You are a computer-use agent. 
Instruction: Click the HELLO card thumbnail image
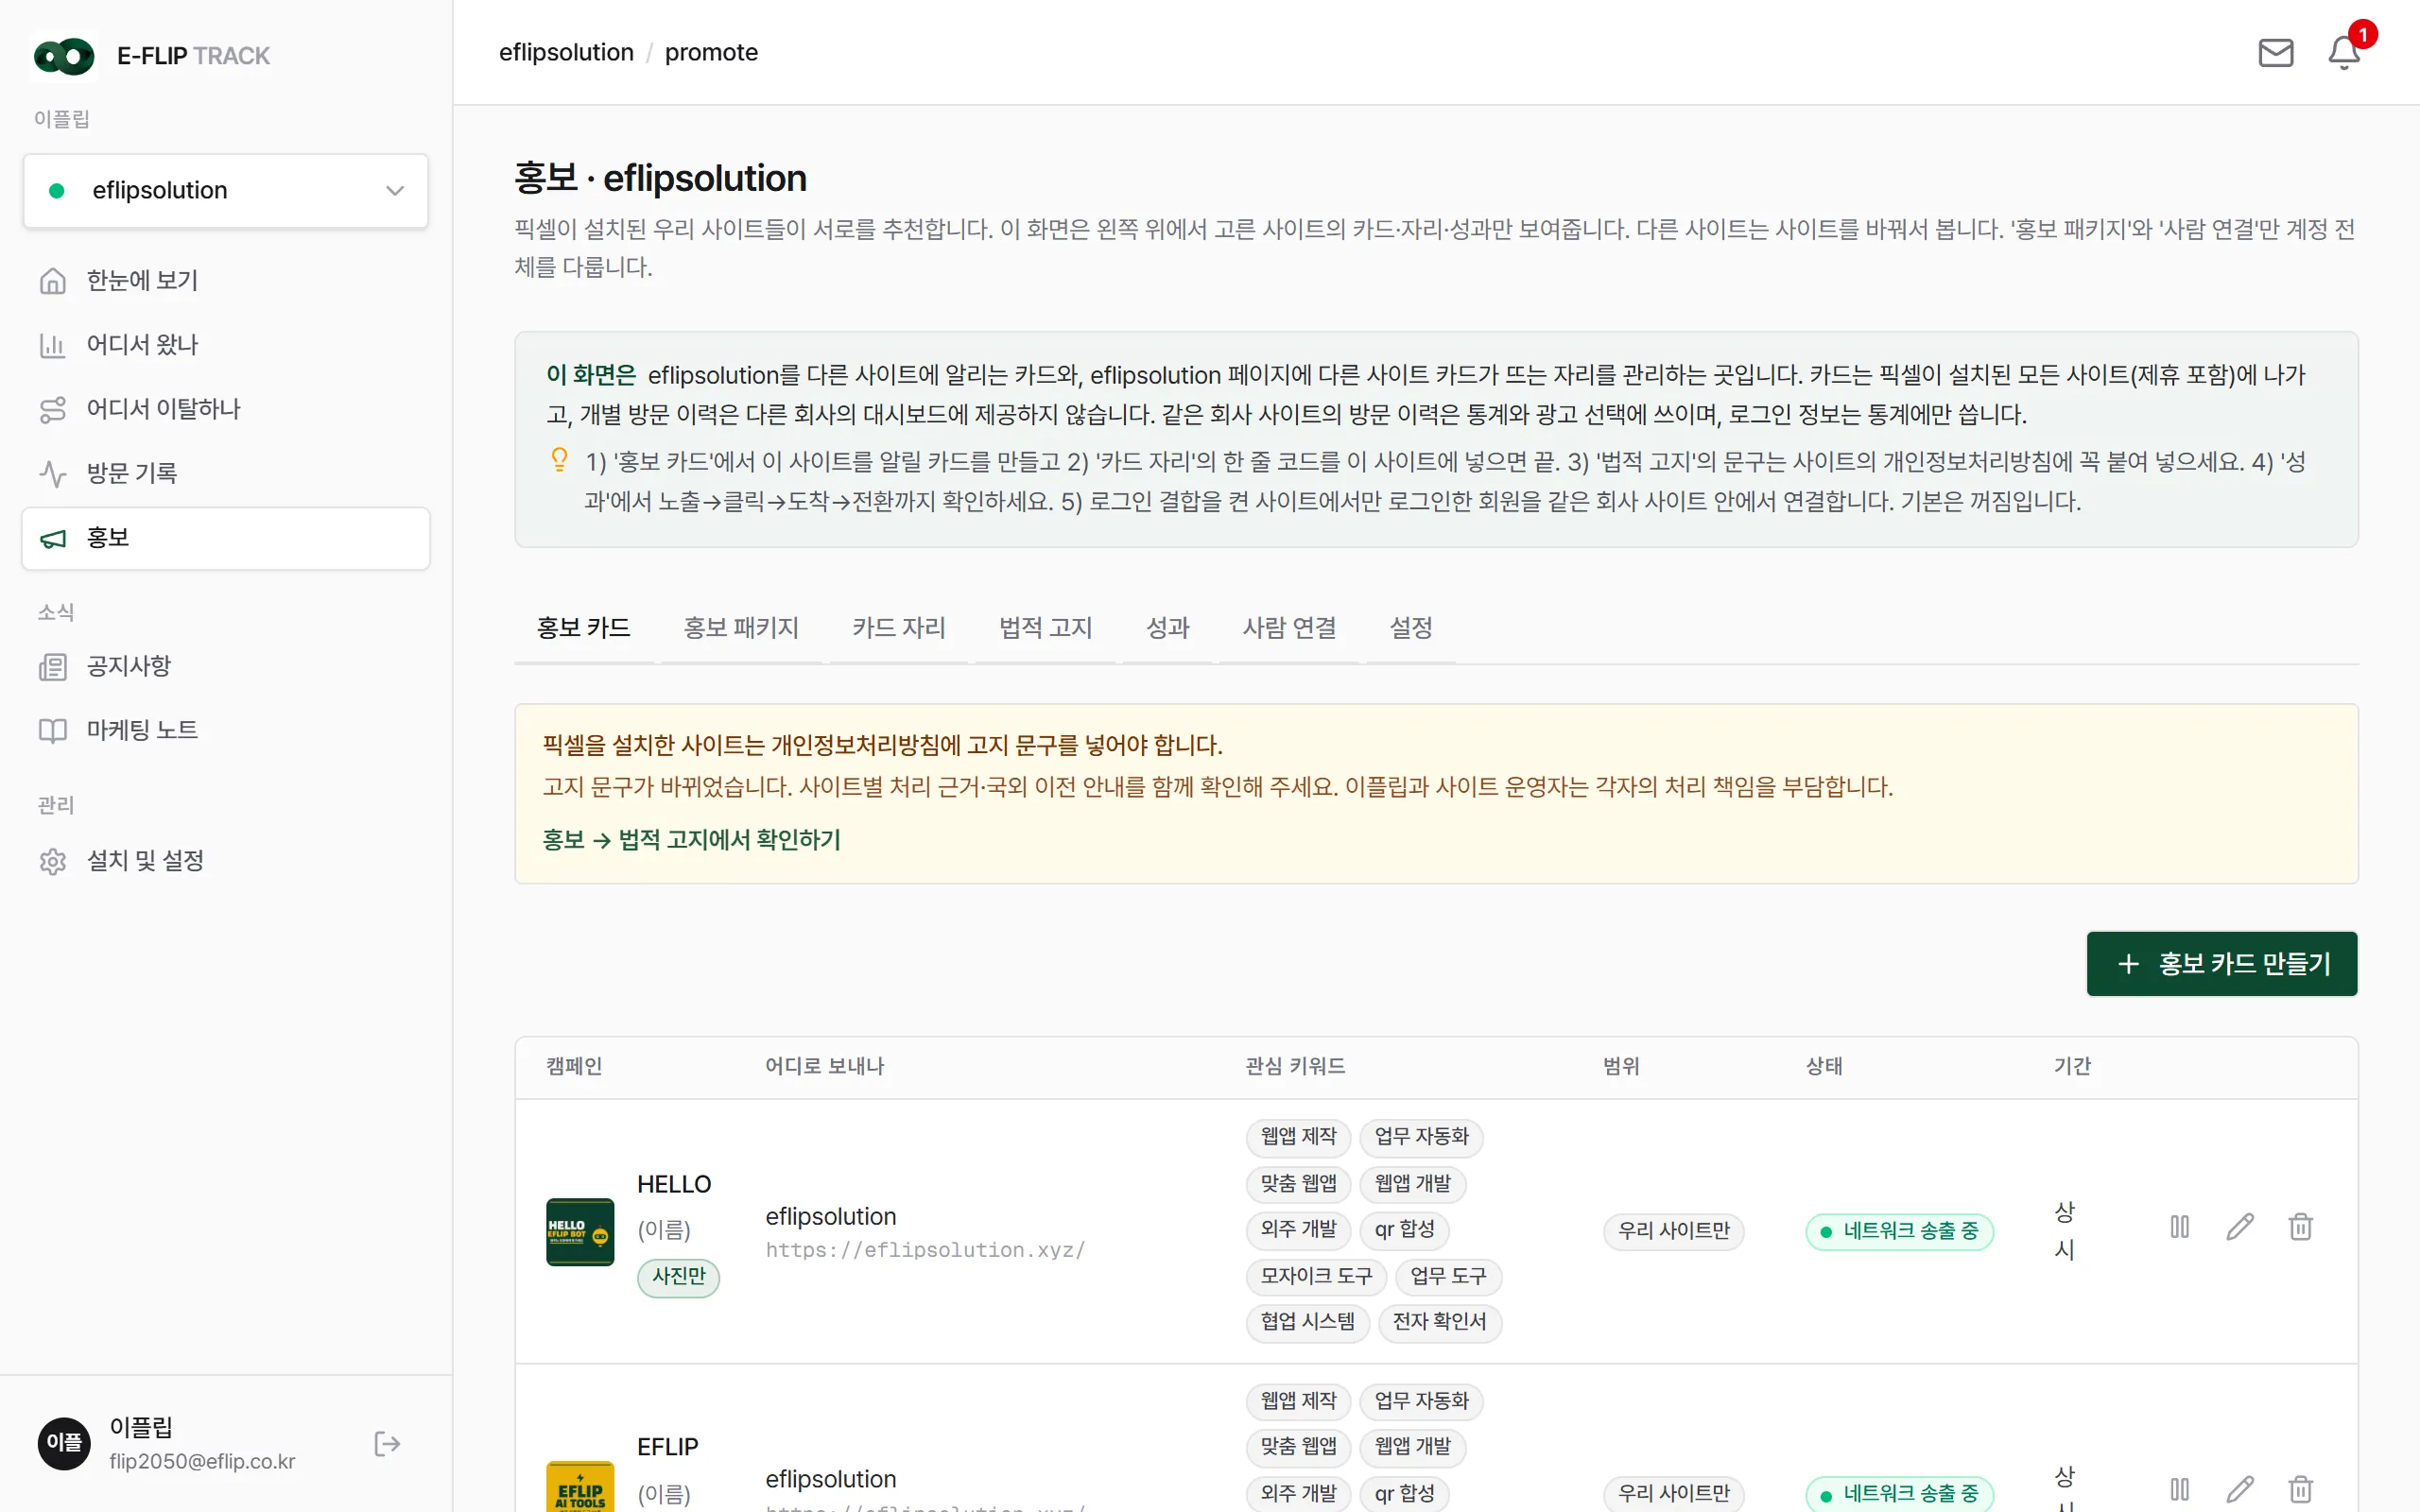580,1231
